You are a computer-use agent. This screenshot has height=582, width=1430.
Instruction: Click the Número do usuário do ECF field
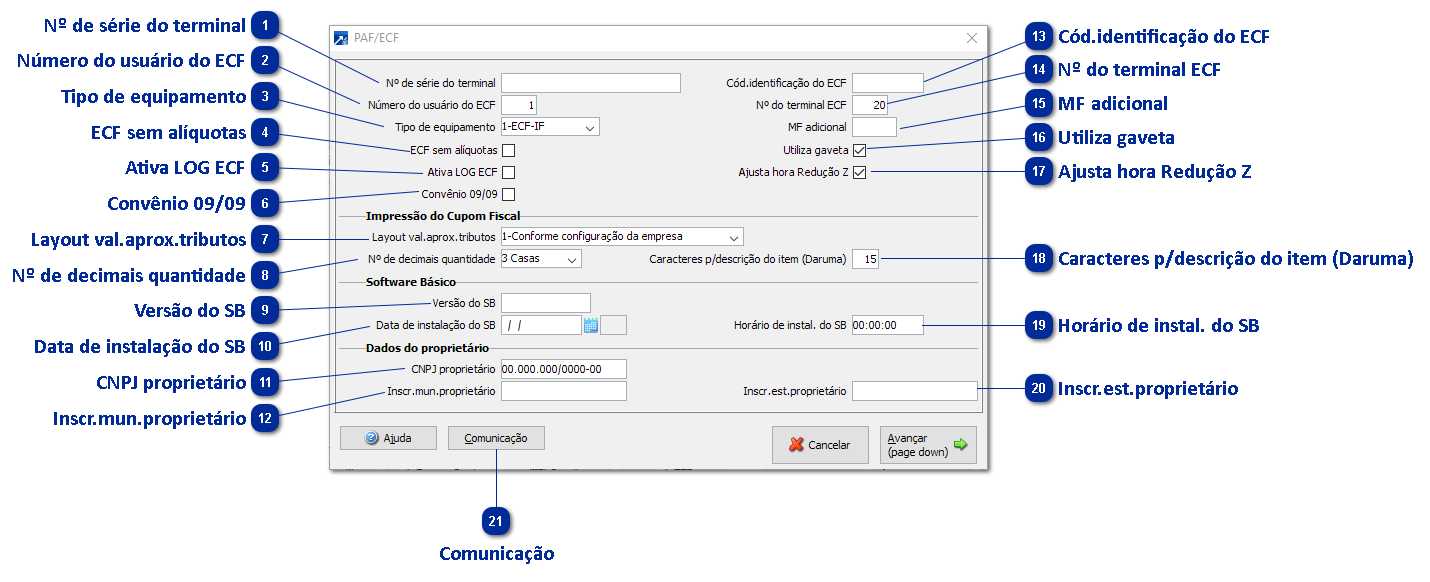click(519, 104)
